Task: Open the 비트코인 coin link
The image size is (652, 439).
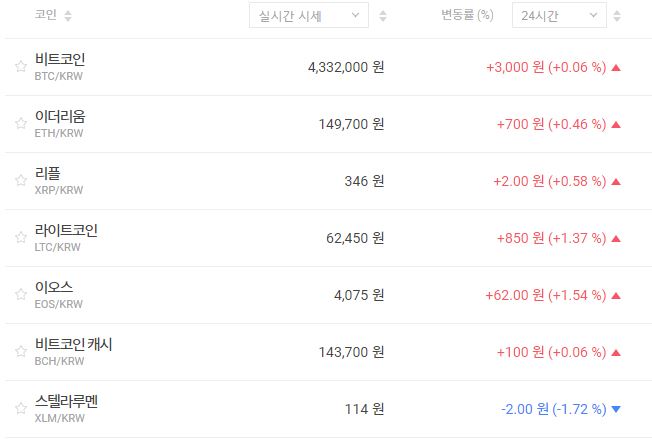Action: 60,60
